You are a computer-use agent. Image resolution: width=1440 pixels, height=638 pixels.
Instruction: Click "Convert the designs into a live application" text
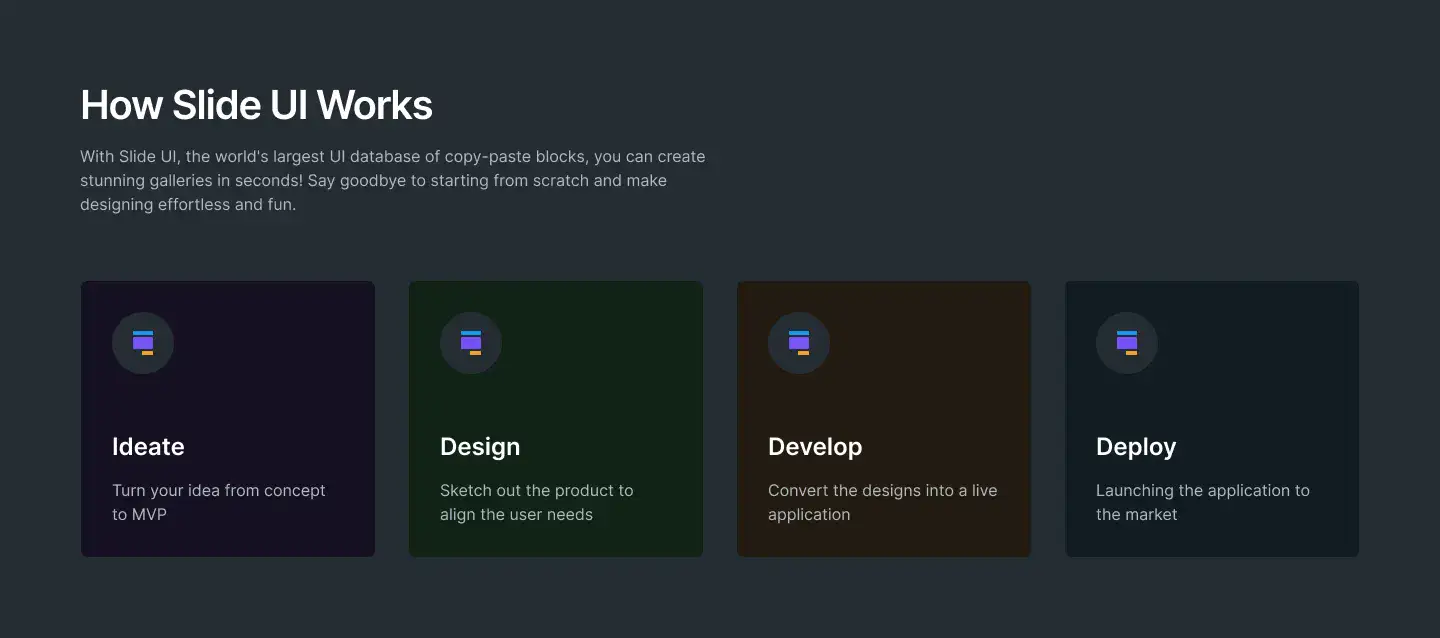tap(883, 502)
